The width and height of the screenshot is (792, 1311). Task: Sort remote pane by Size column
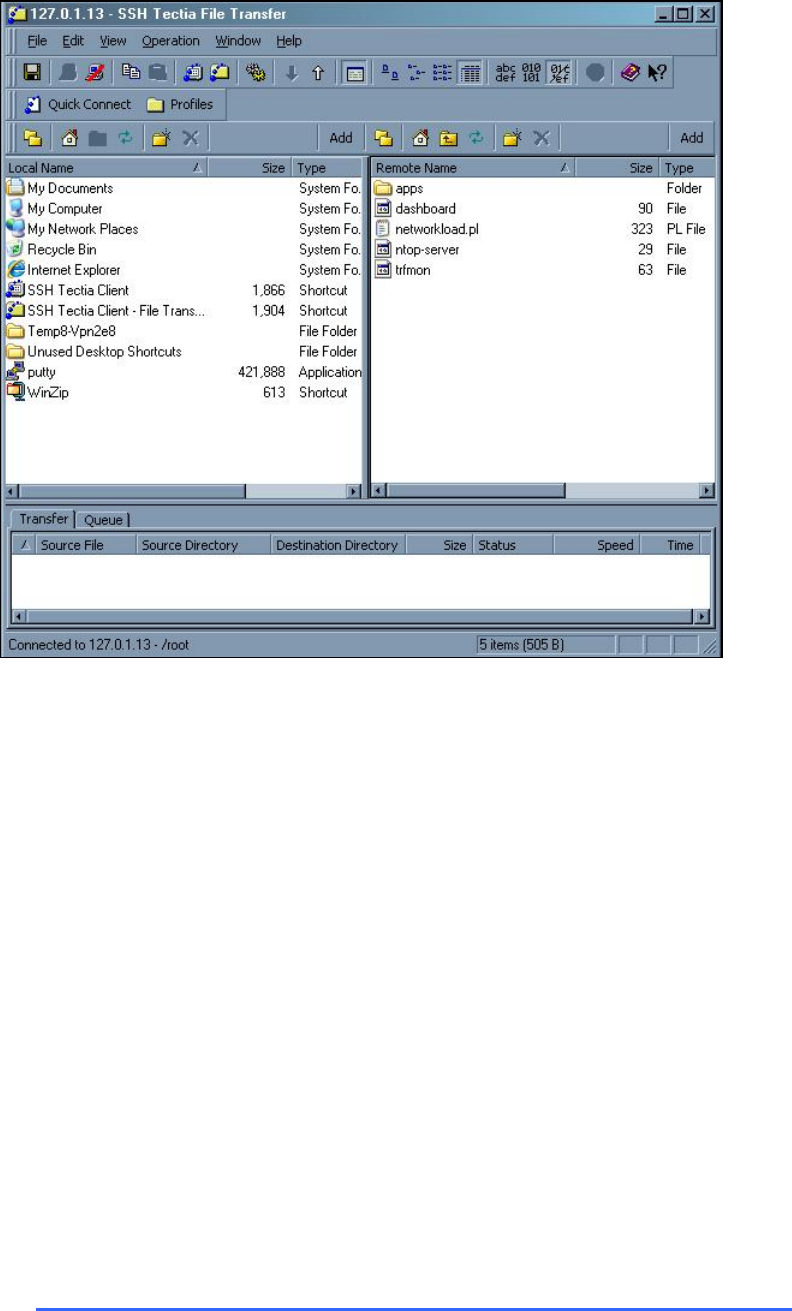point(618,168)
